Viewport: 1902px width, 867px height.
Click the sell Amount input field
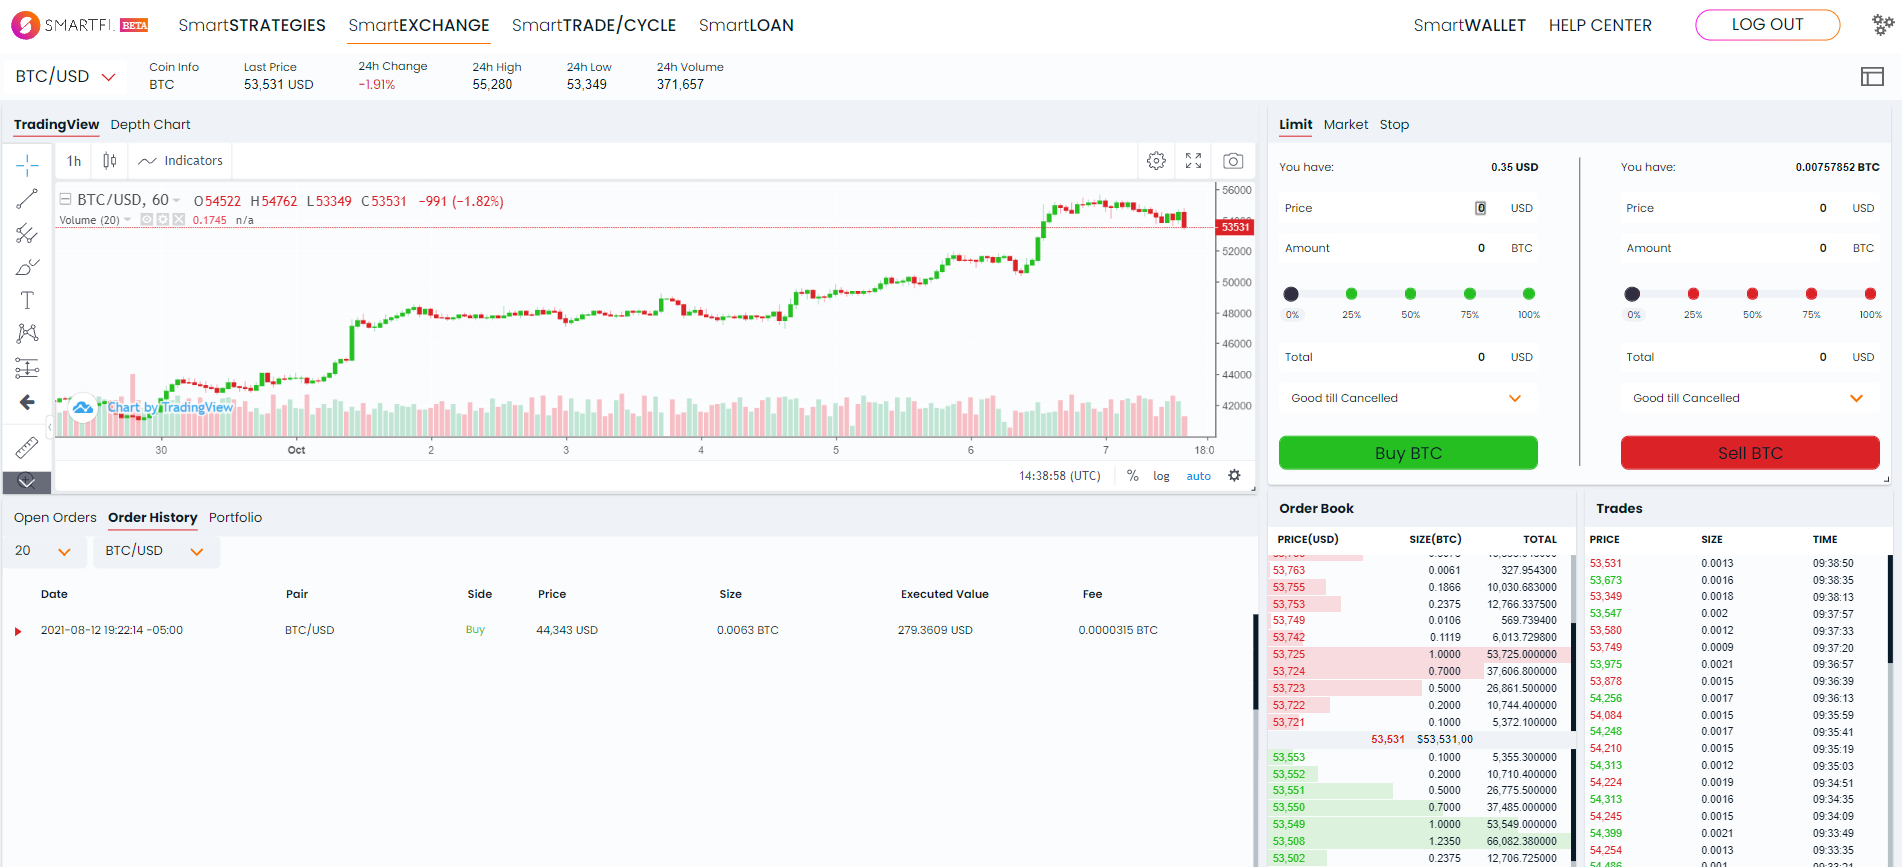point(1750,248)
